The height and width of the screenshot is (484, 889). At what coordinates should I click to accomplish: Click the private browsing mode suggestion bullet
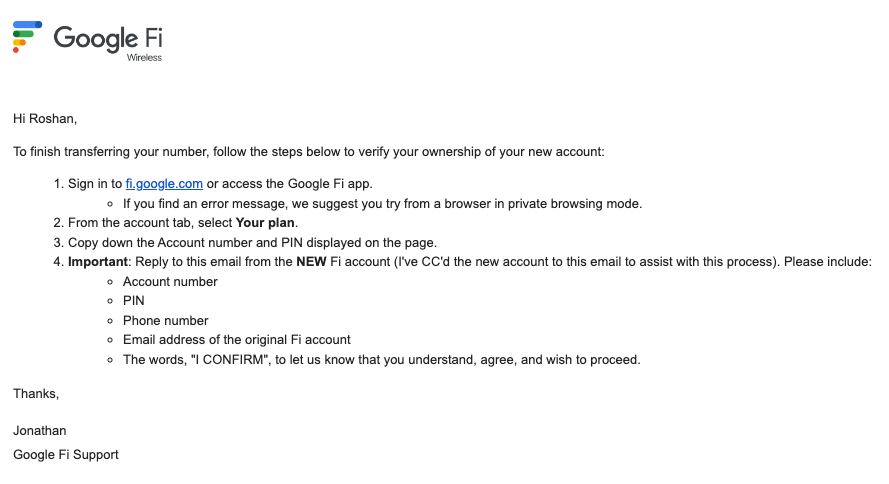point(382,204)
